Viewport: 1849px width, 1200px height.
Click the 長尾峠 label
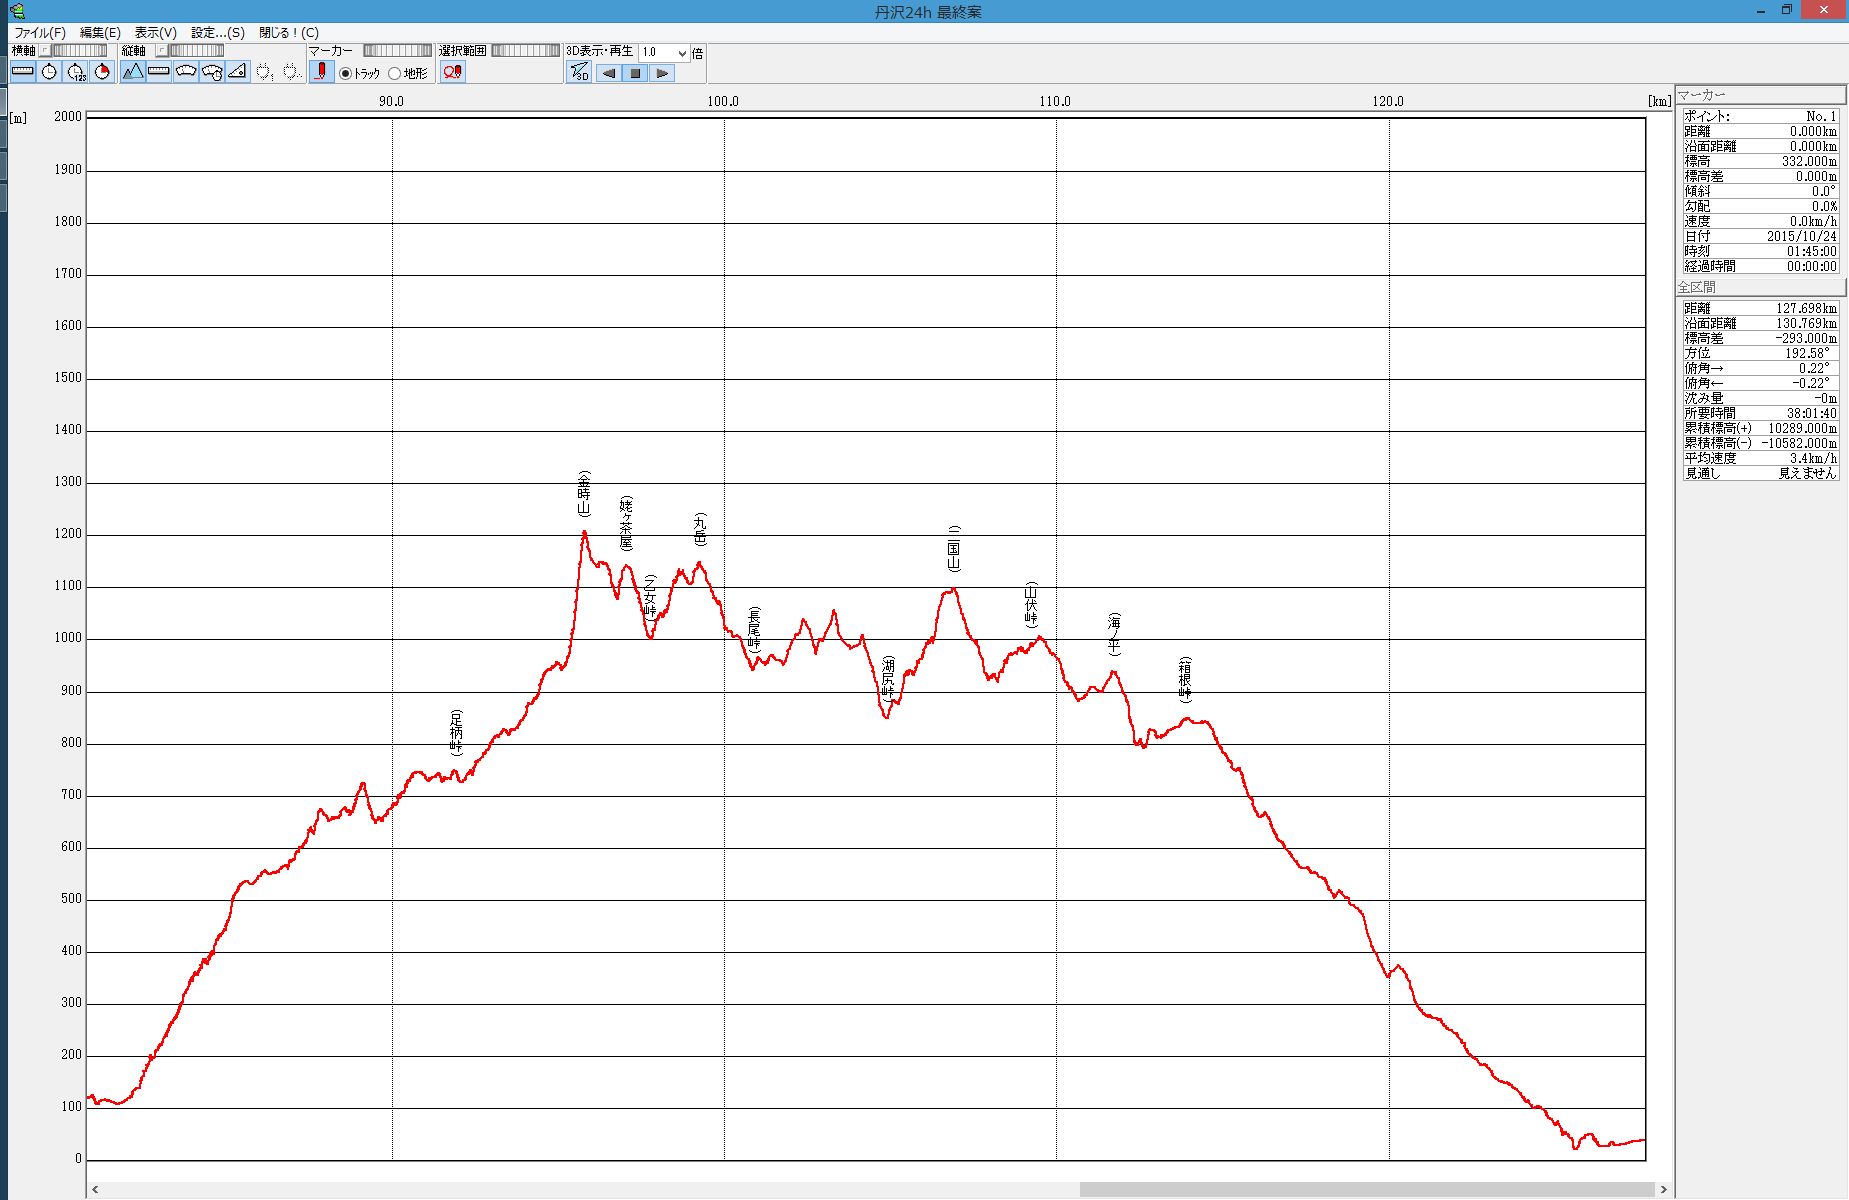(x=754, y=630)
